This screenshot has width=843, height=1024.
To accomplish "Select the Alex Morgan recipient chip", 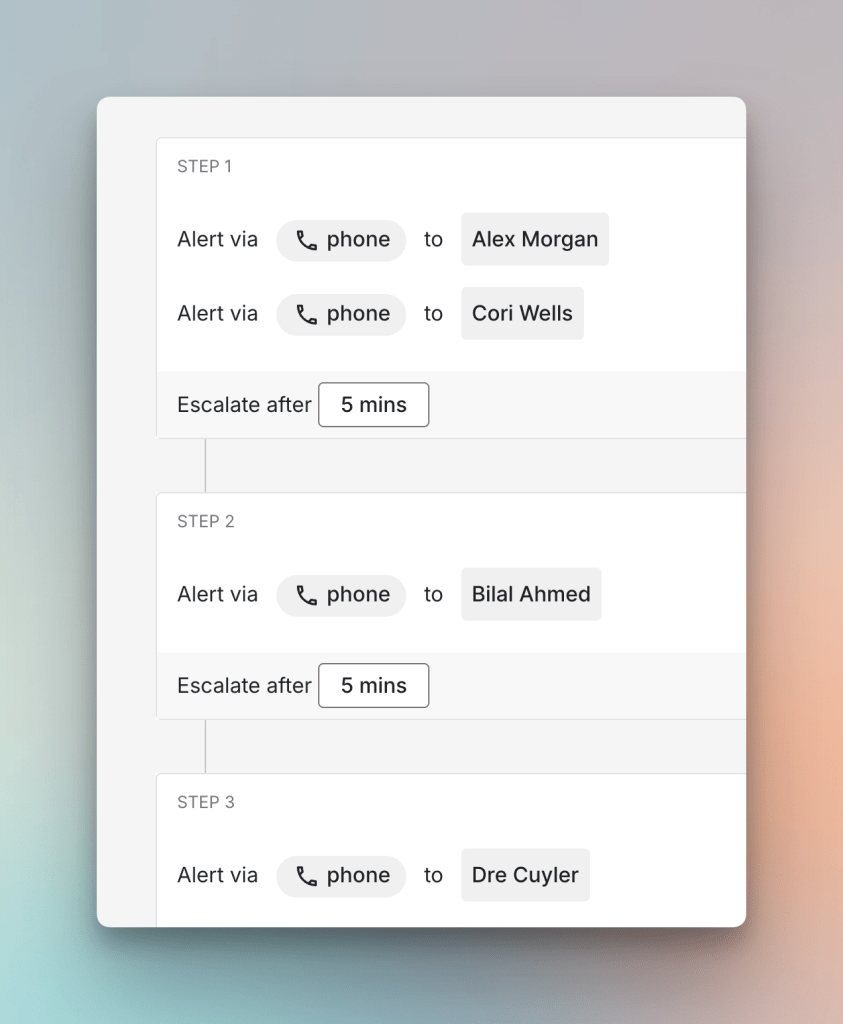I will click(x=535, y=239).
